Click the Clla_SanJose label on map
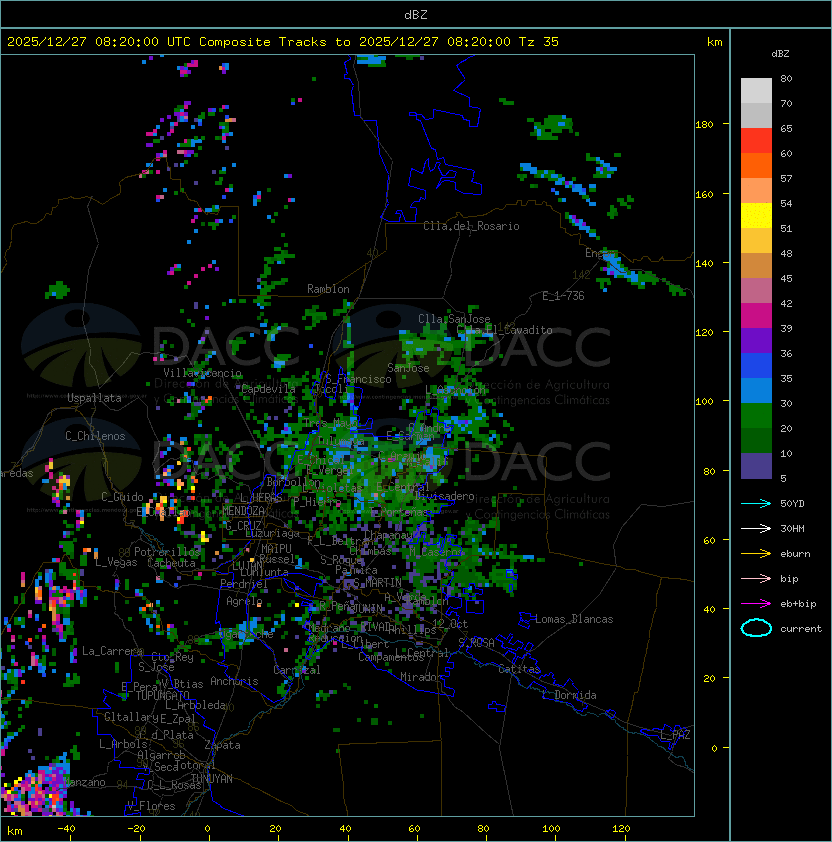The width and height of the screenshot is (832, 842). [x=454, y=319]
